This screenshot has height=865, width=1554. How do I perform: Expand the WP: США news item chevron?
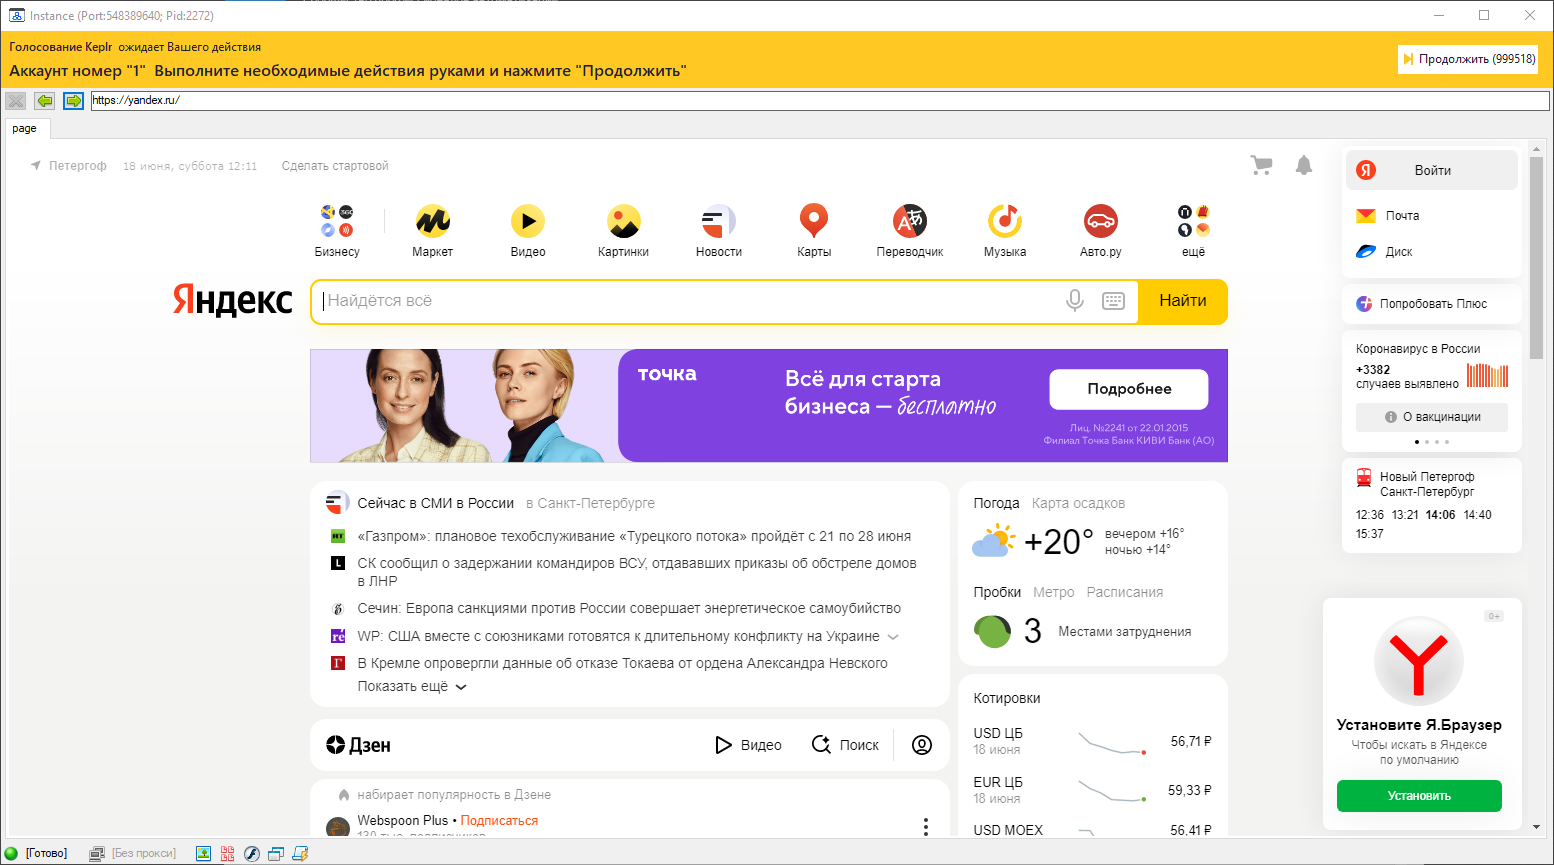[893, 637]
